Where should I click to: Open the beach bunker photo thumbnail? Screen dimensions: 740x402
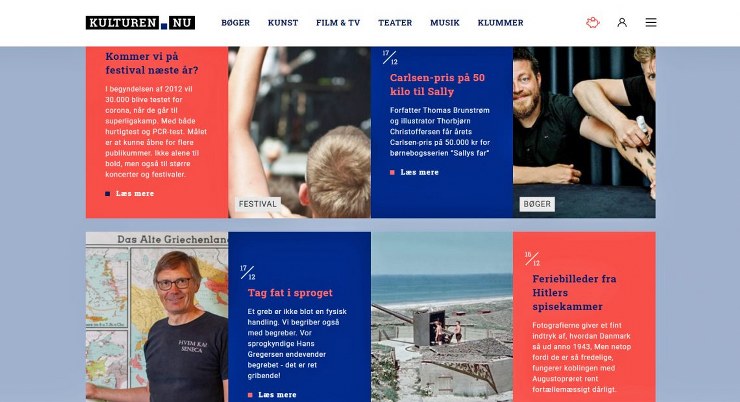click(442, 317)
